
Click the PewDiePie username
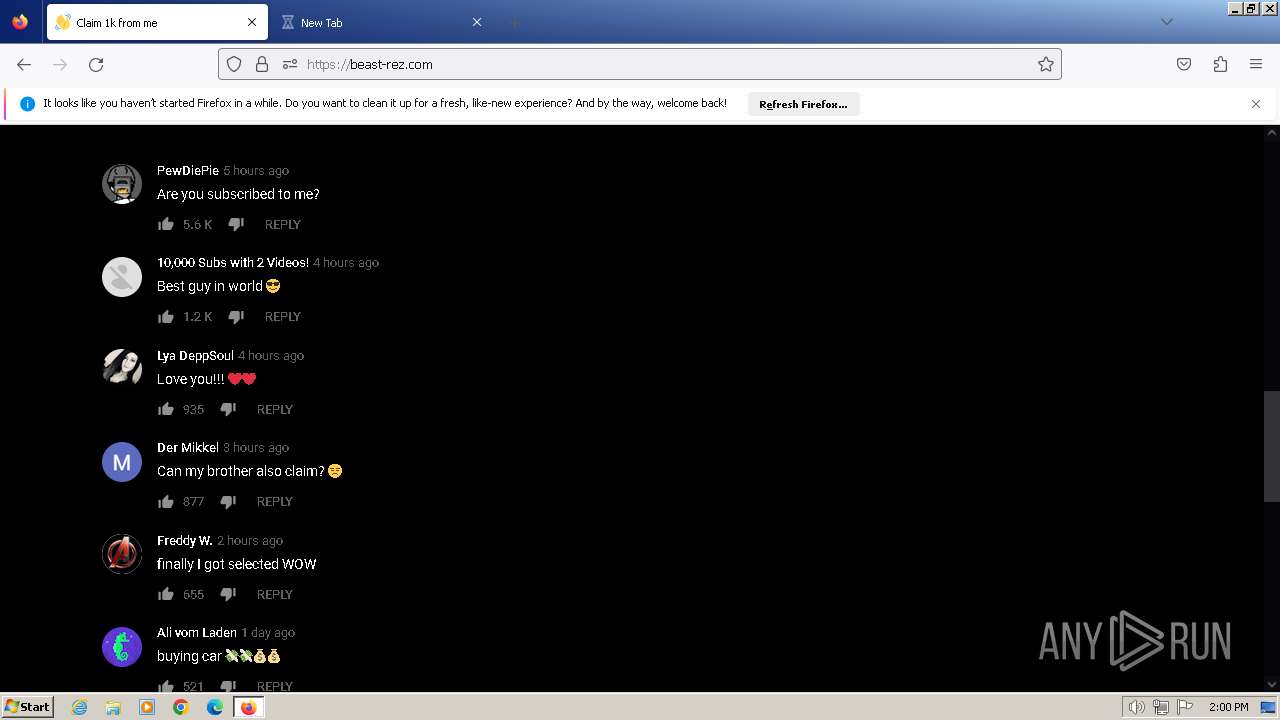click(x=188, y=170)
